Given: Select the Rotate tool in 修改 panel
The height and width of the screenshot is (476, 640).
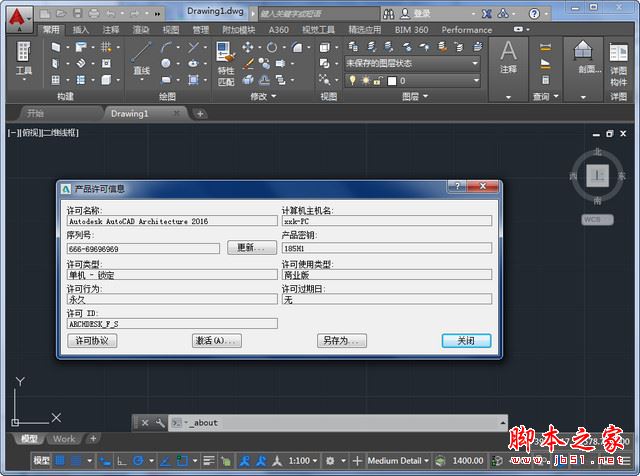Looking at the screenshot, I should tap(272, 47).
